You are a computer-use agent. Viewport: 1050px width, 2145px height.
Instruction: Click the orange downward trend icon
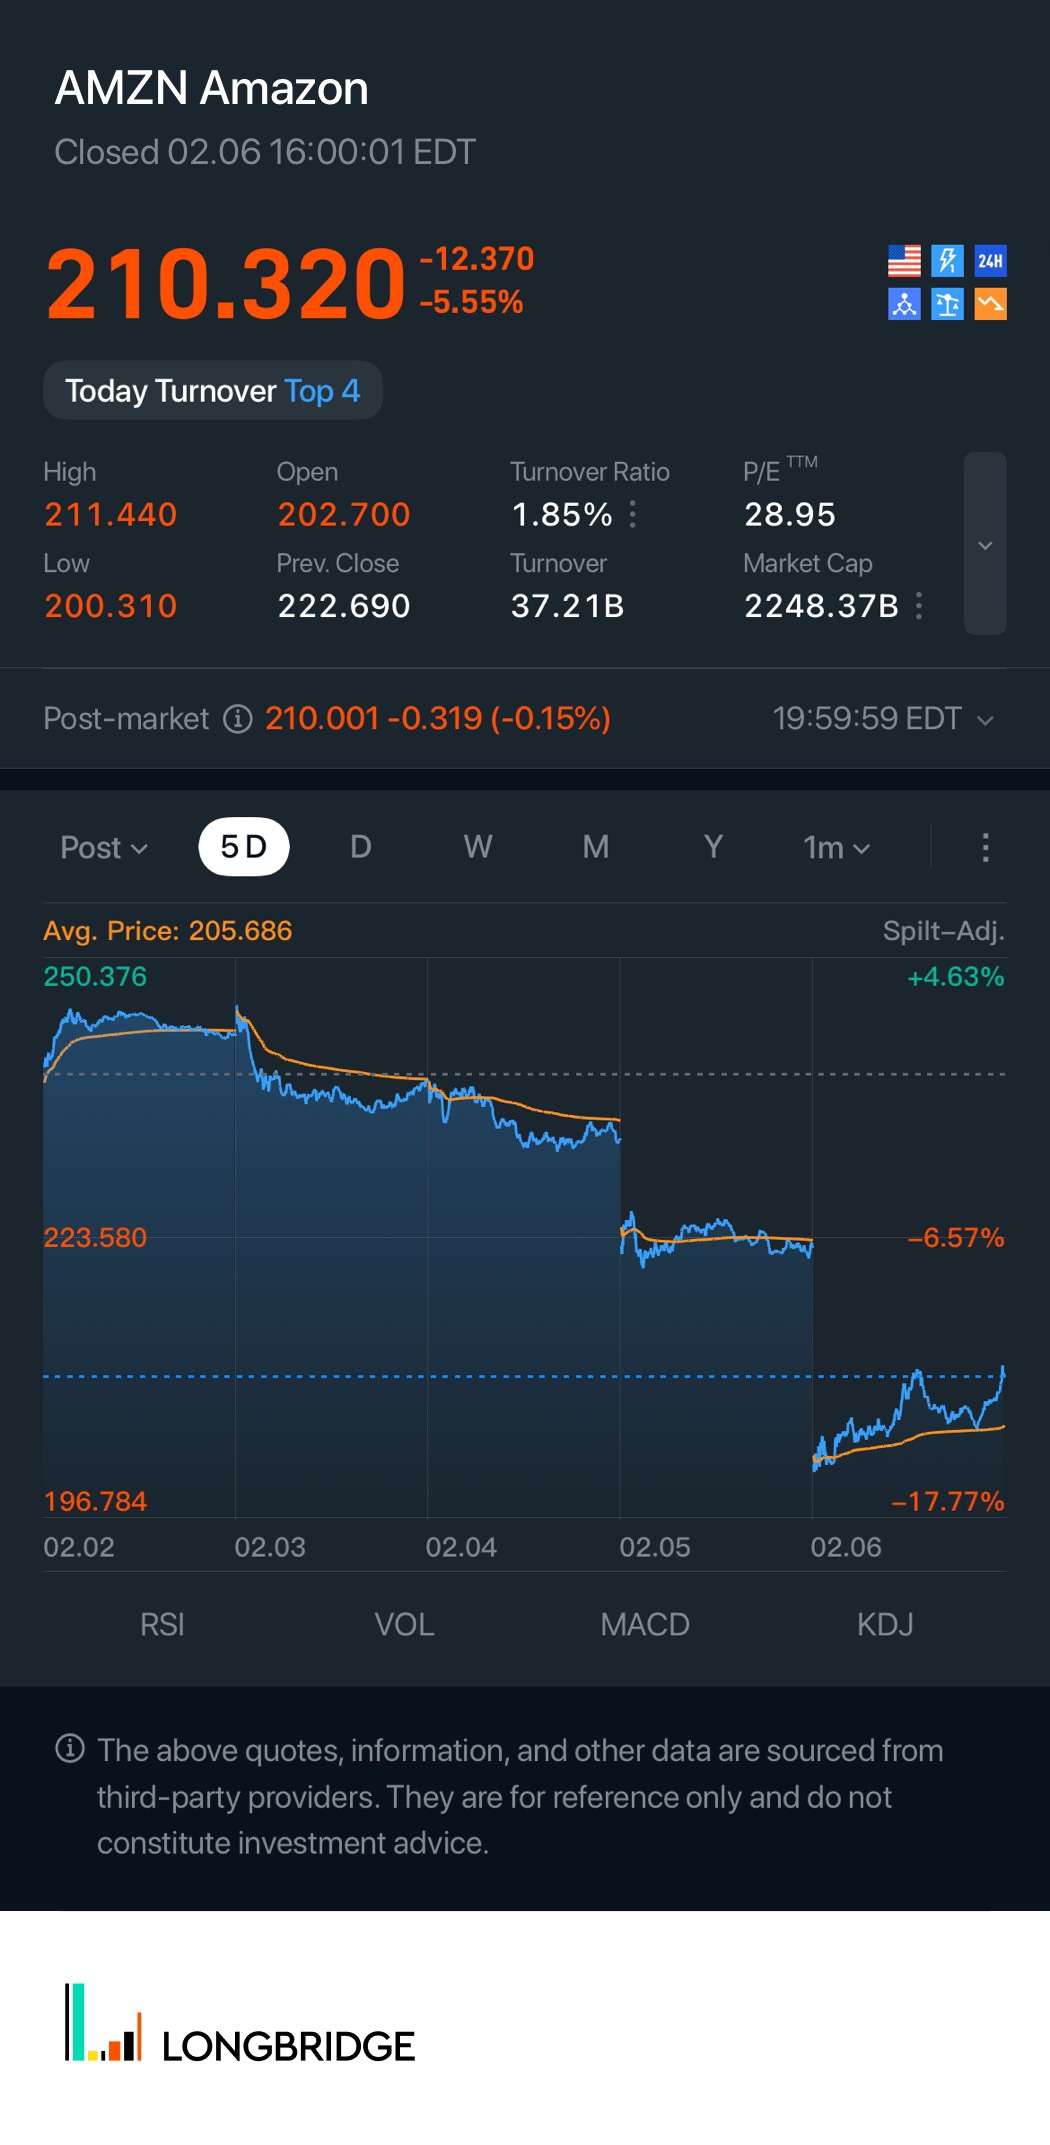pos(990,304)
